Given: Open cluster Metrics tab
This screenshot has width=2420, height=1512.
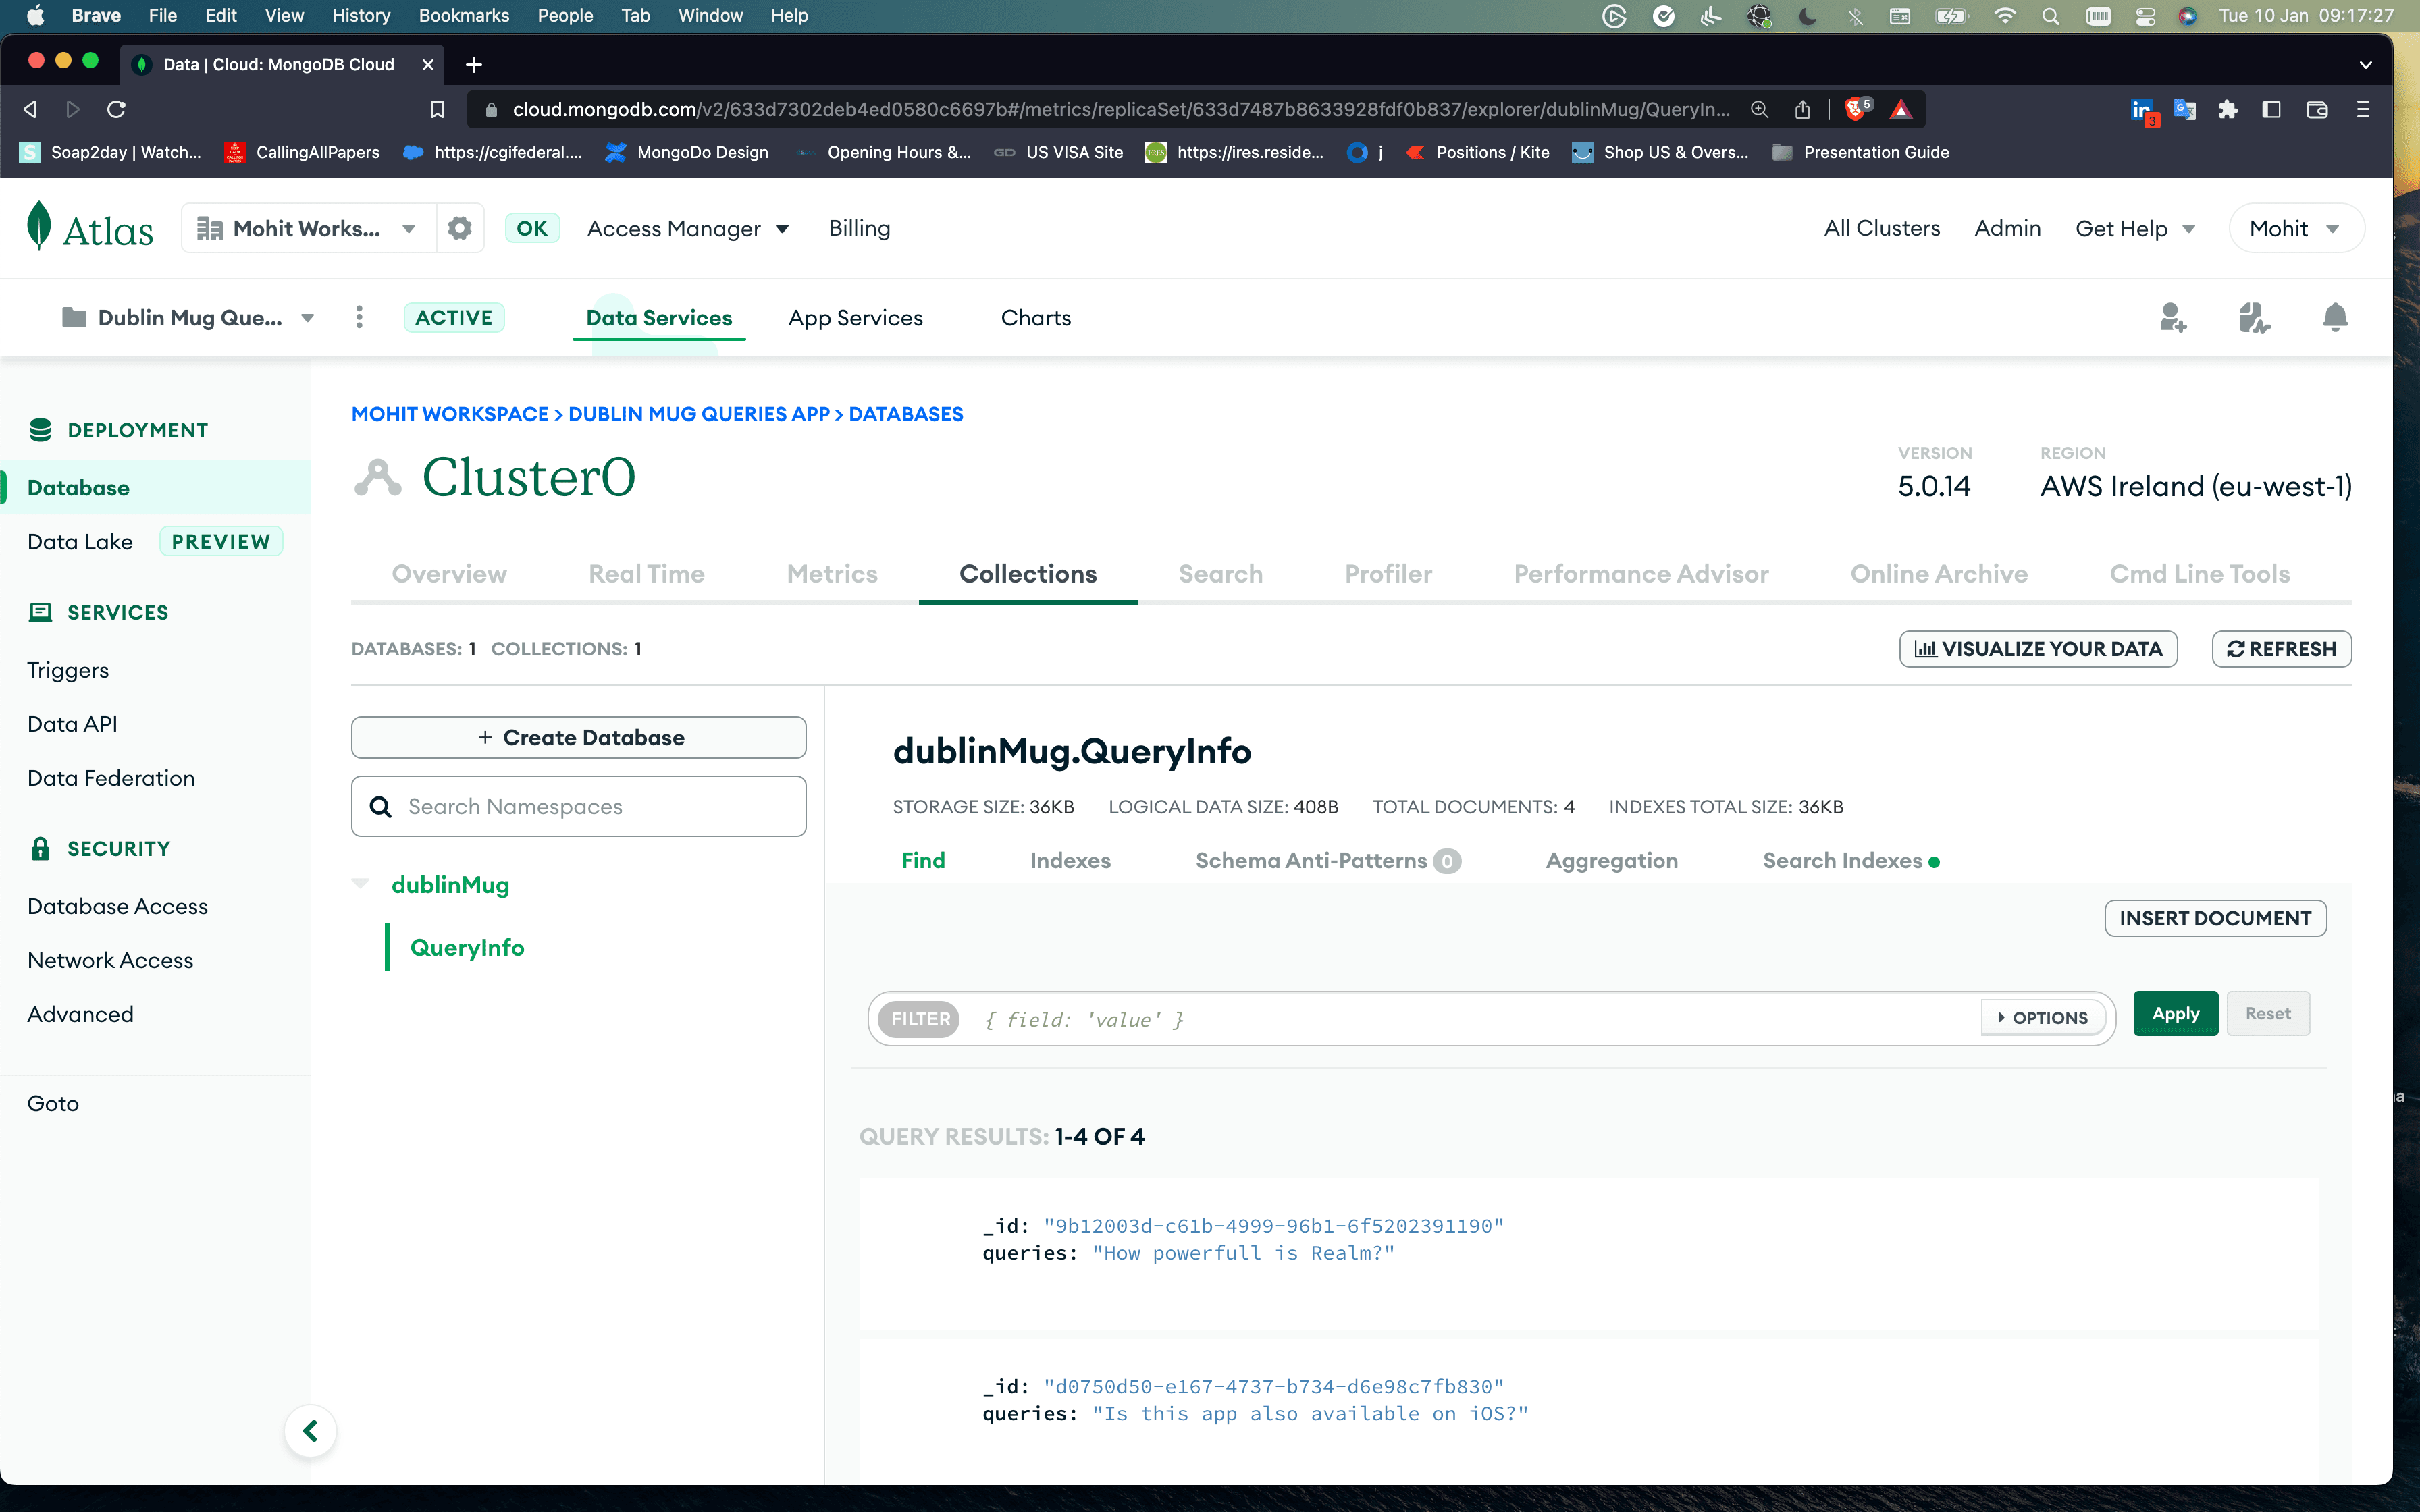Looking at the screenshot, I should click(x=832, y=573).
